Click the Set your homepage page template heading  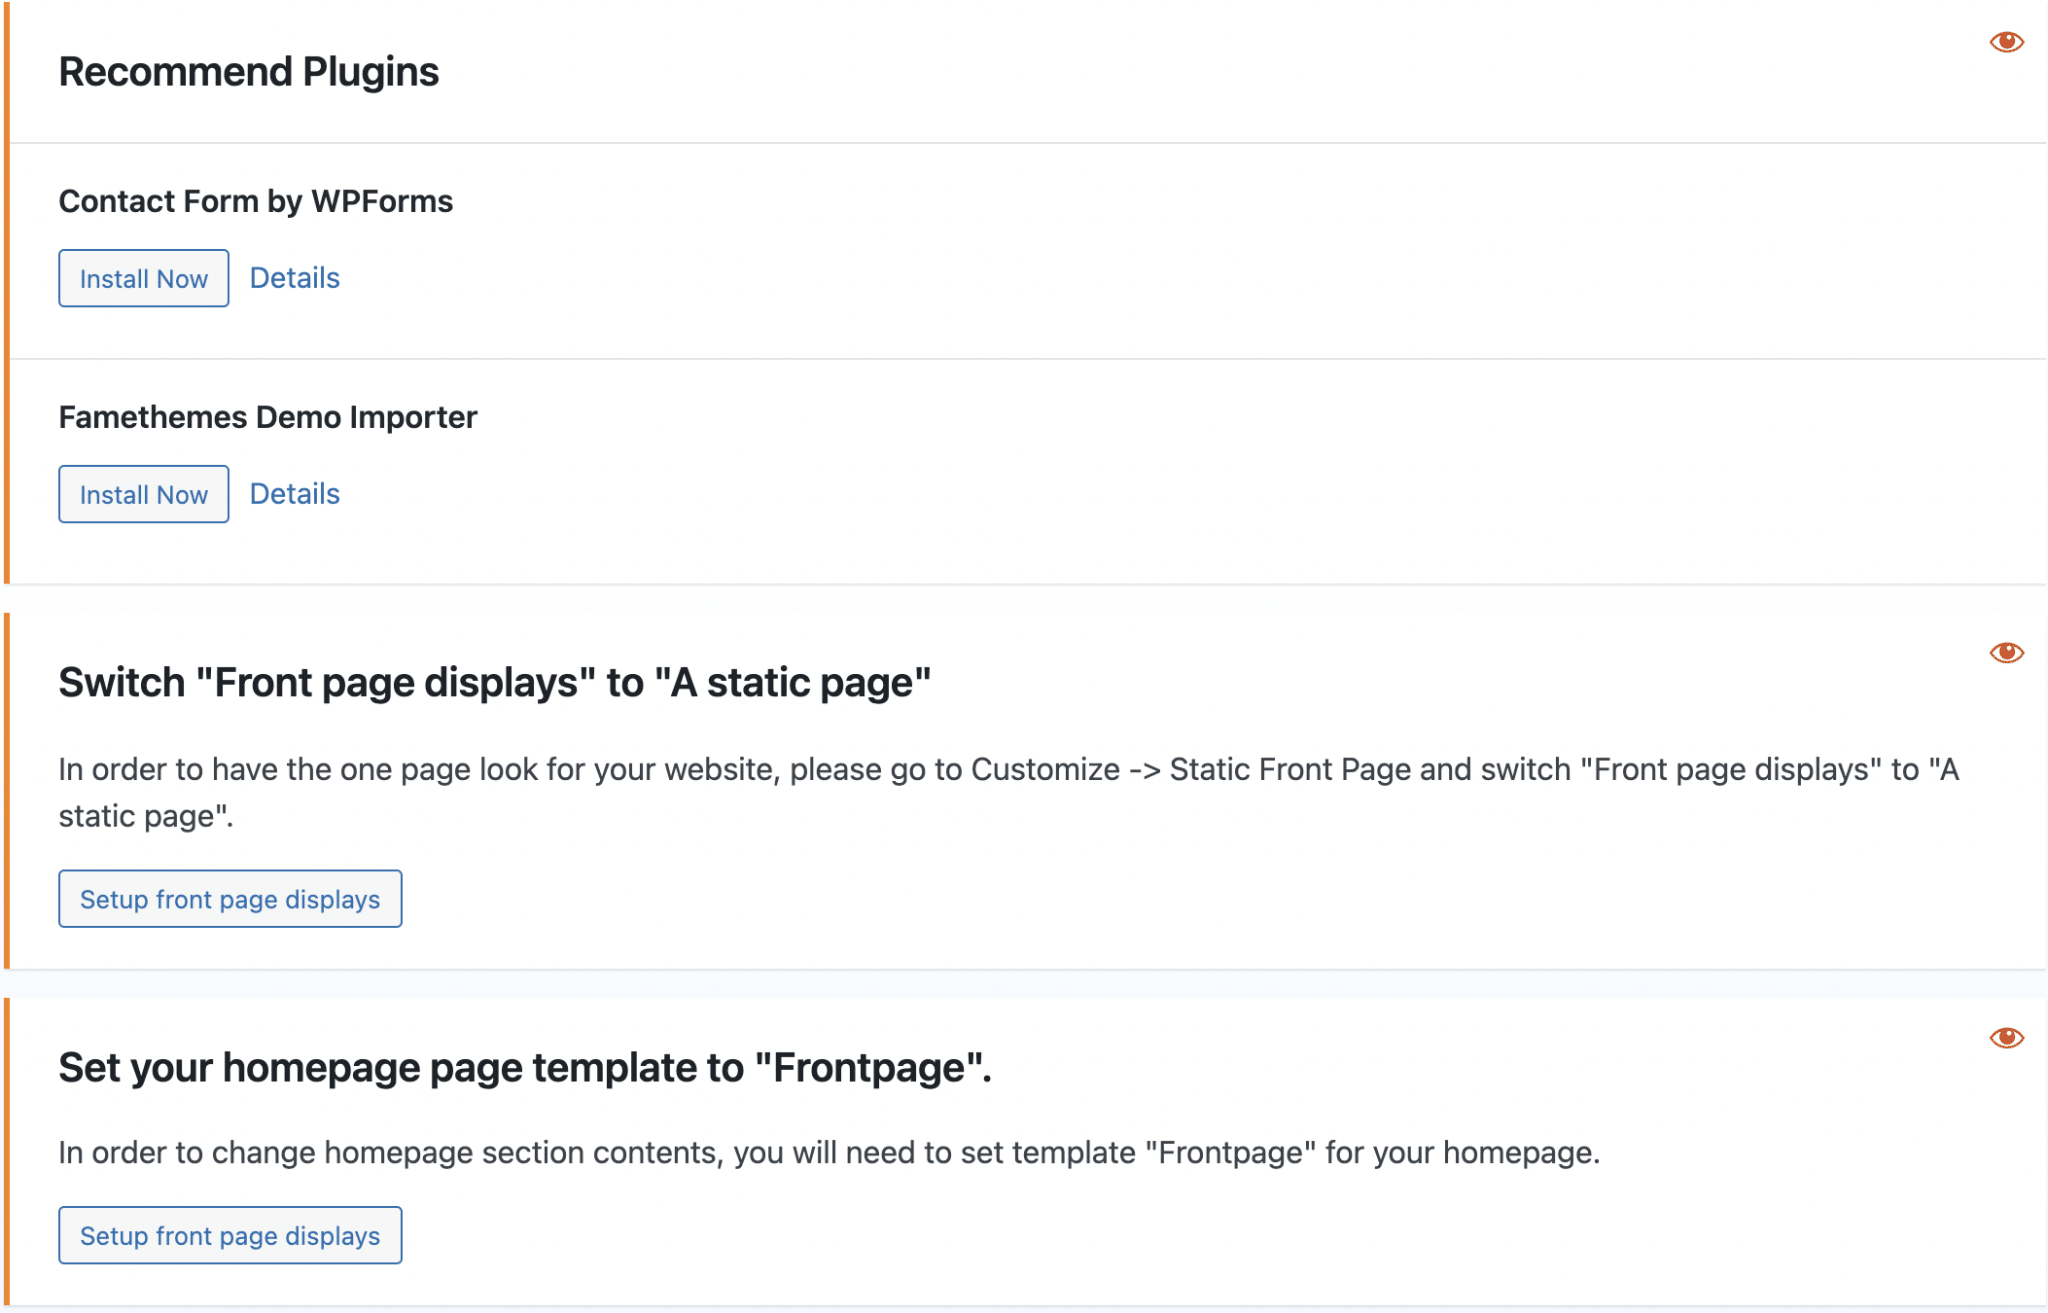coord(524,1068)
